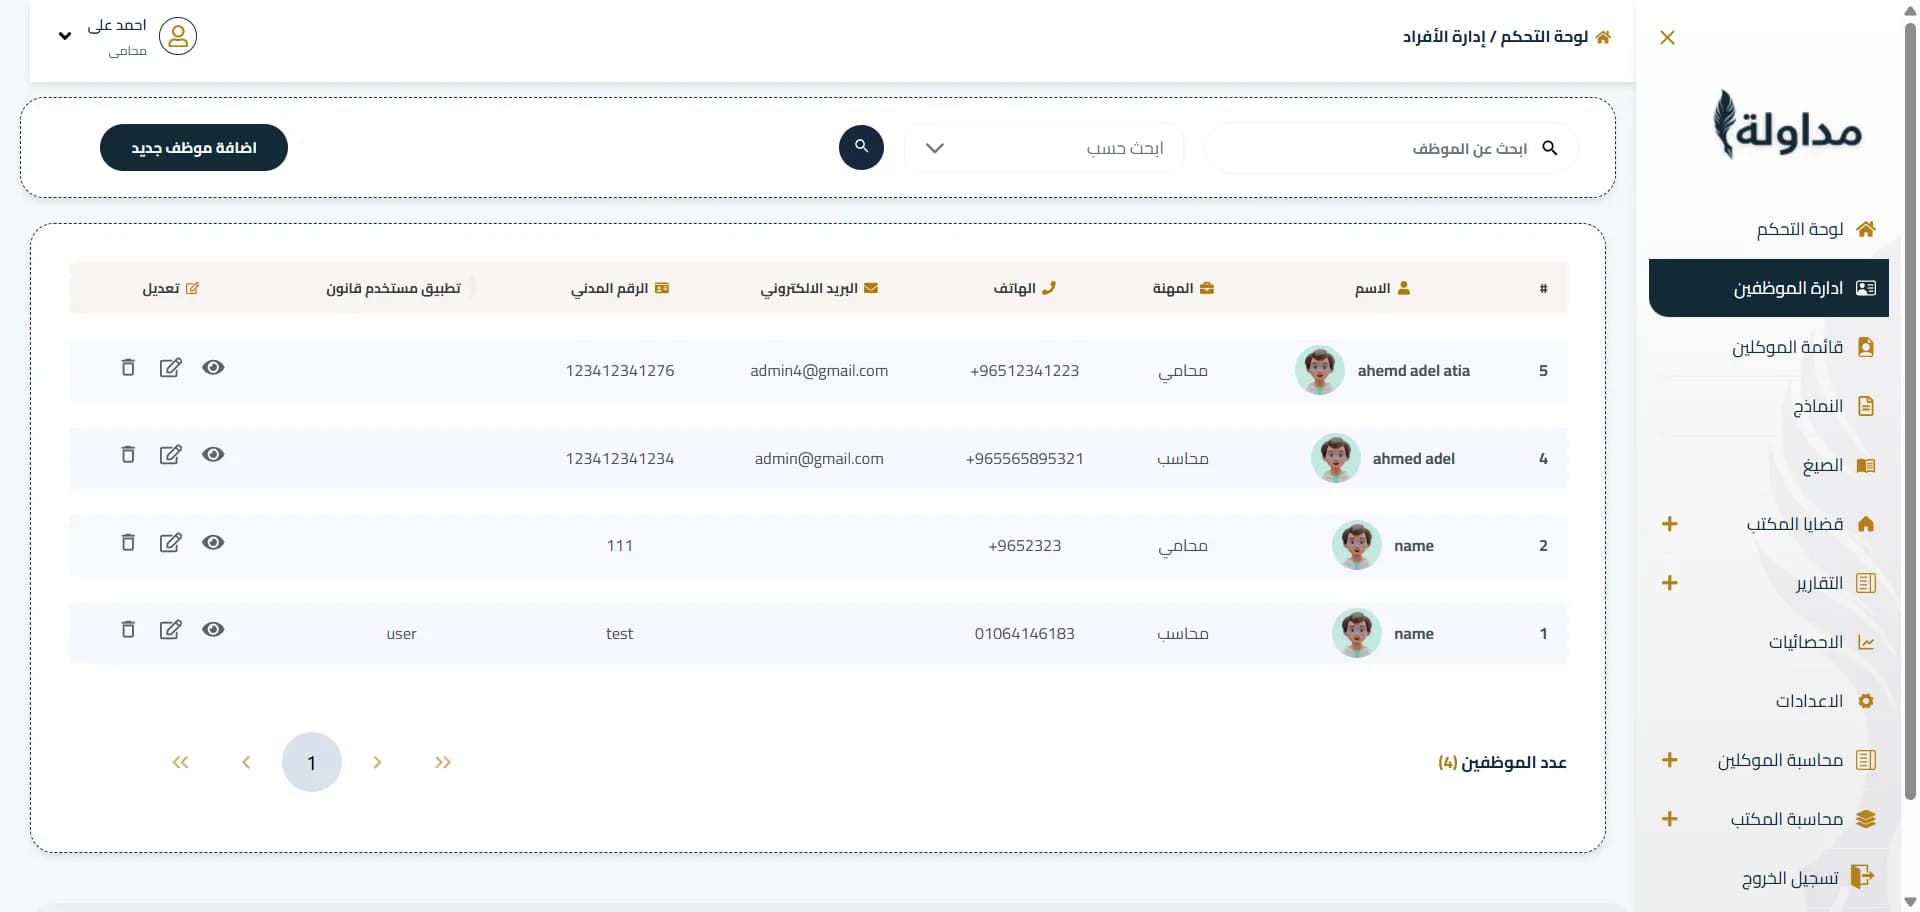This screenshot has height=912, width=1920.
Task: Click the تعديل column header
Action: [x=171, y=288]
